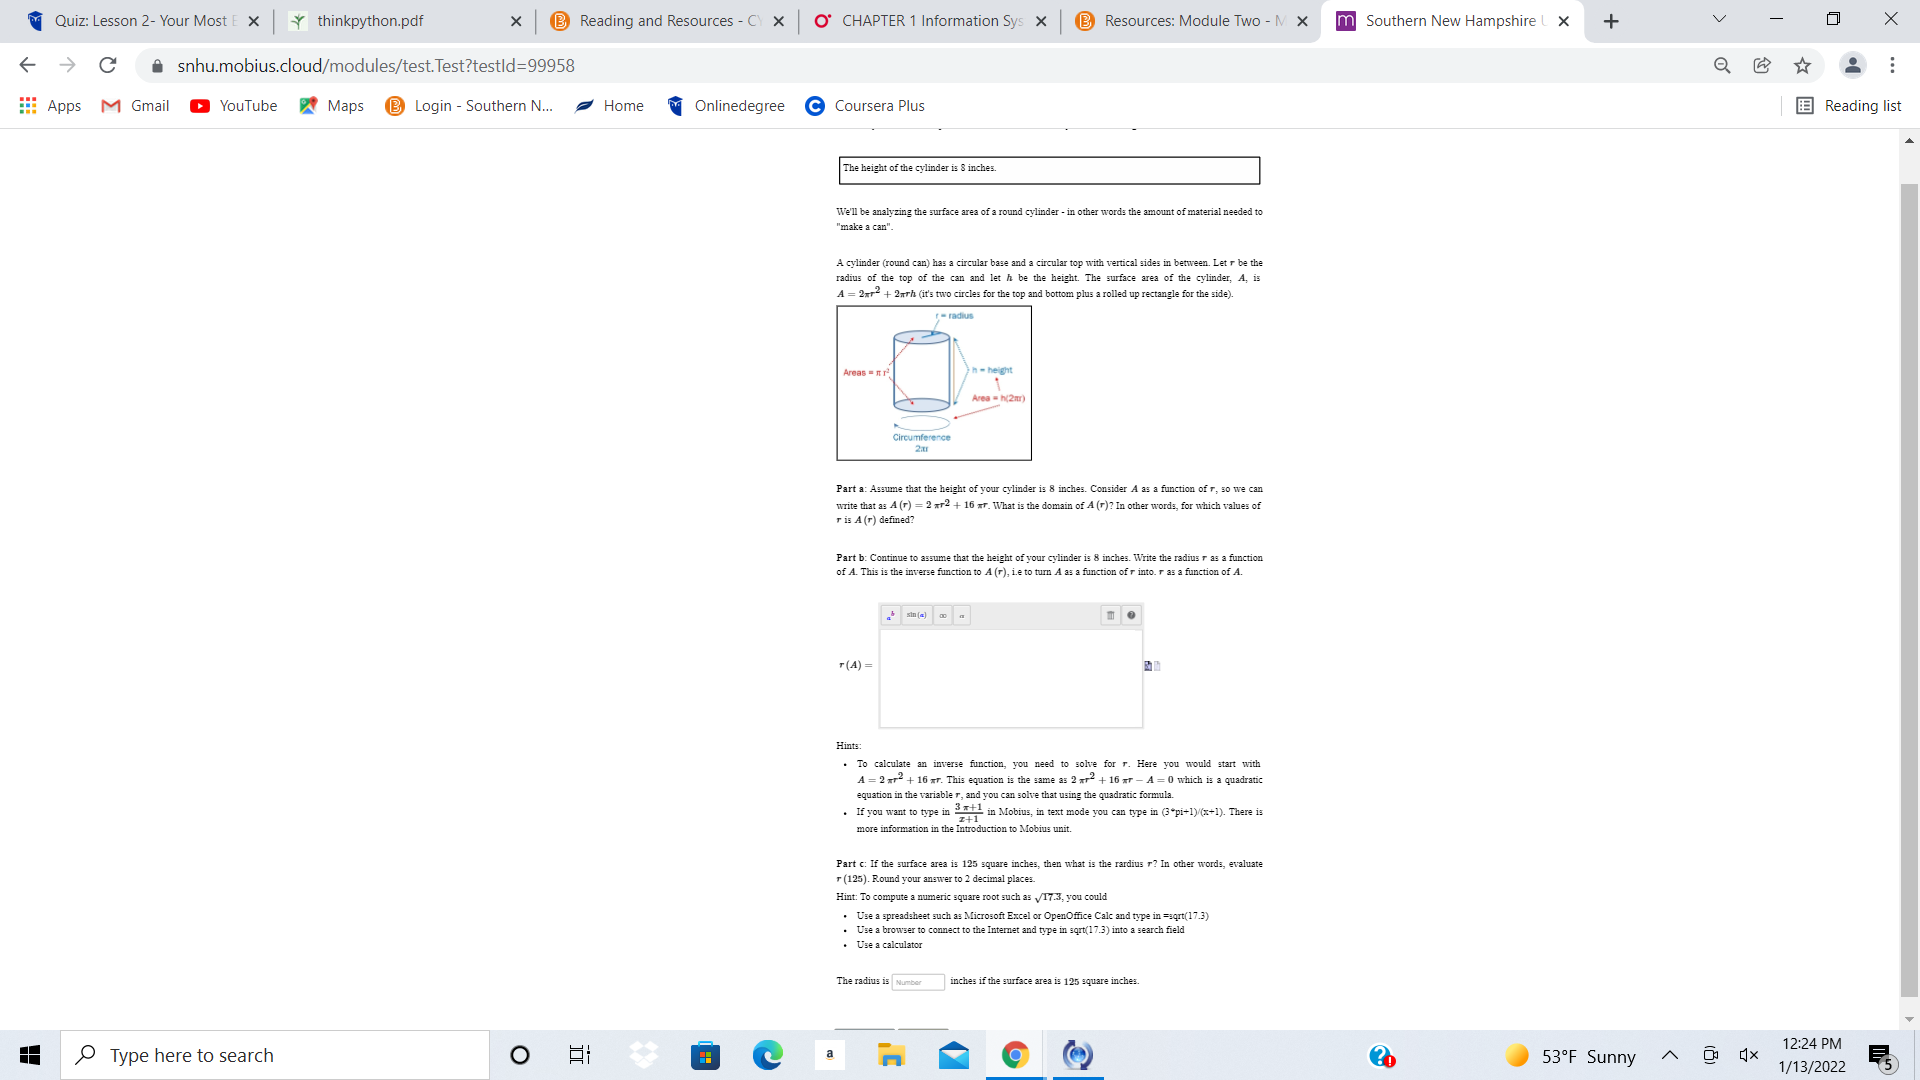Insert a sin(a) function from the math editor toolbar
Image resolution: width=1920 pixels, height=1080 pixels.
click(916, 615)
